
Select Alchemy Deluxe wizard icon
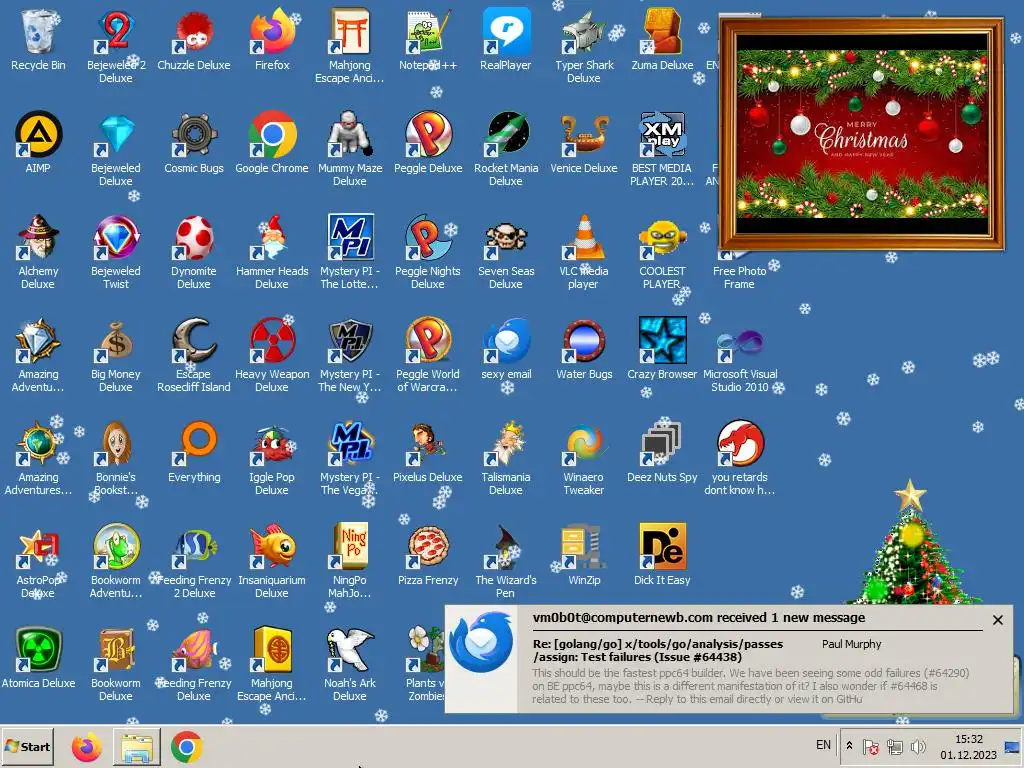pyautogui.click(x=38, y=251)
